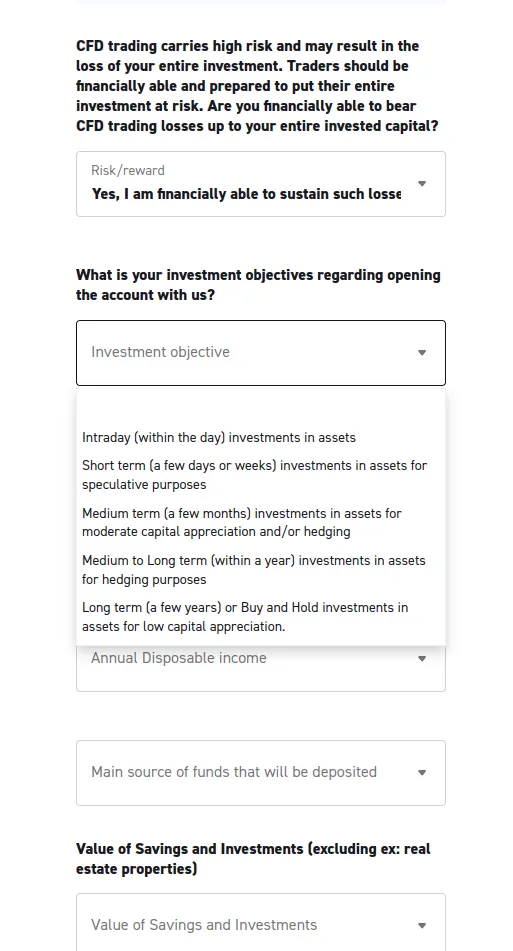Click the investment objectives question heading

point(258,285)
